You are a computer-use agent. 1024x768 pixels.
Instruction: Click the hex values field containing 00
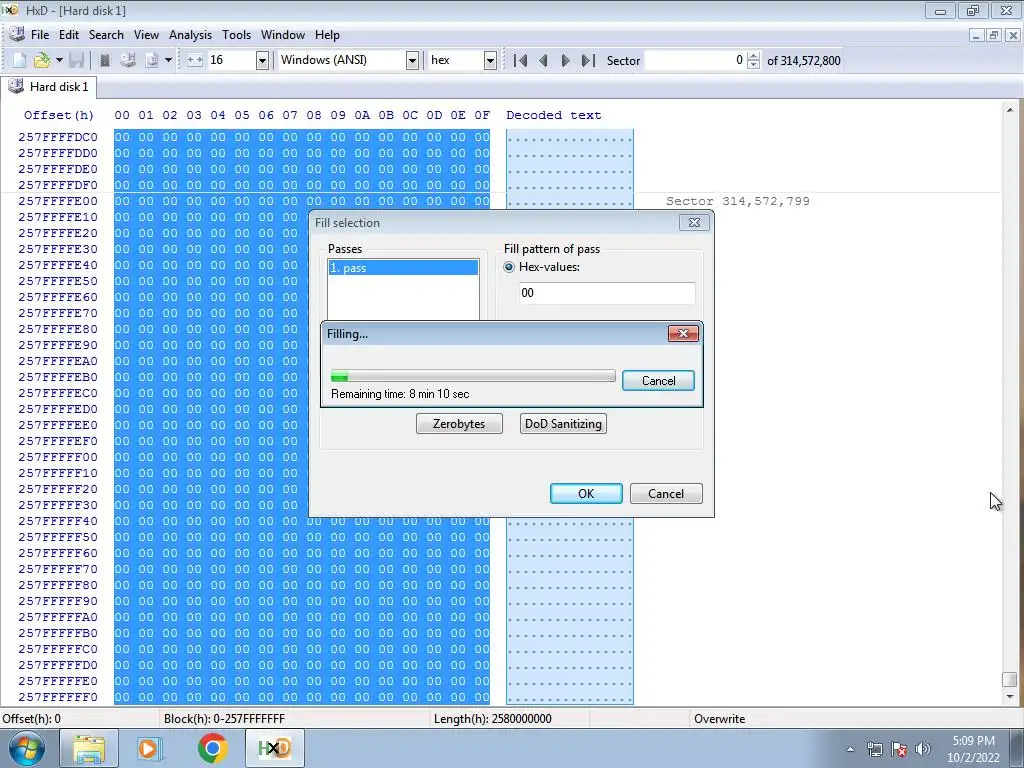click(x=607, y=293)
